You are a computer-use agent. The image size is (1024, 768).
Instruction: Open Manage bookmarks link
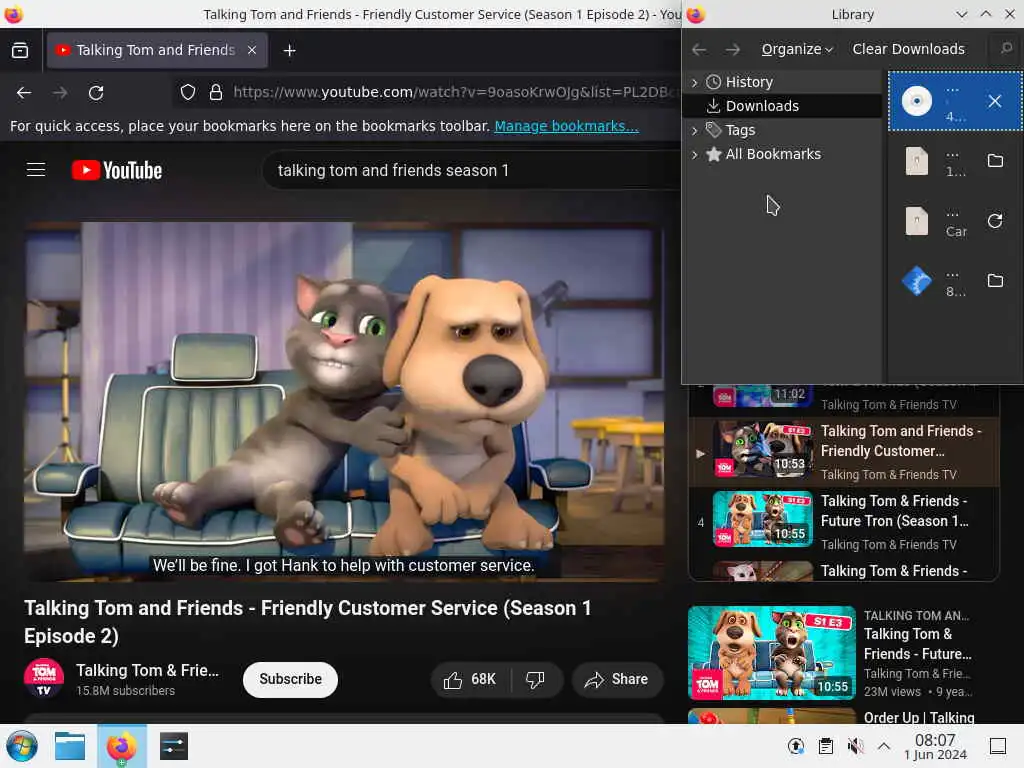566,126
